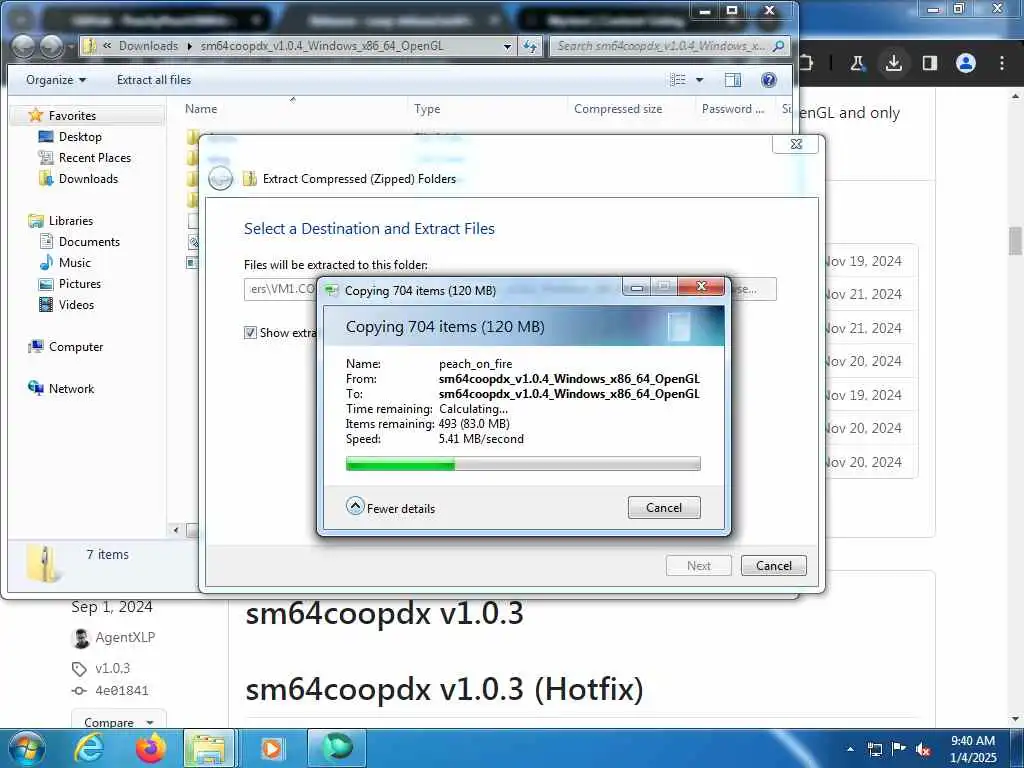Toggle Show extracted files checkbox

click(250, 332)
